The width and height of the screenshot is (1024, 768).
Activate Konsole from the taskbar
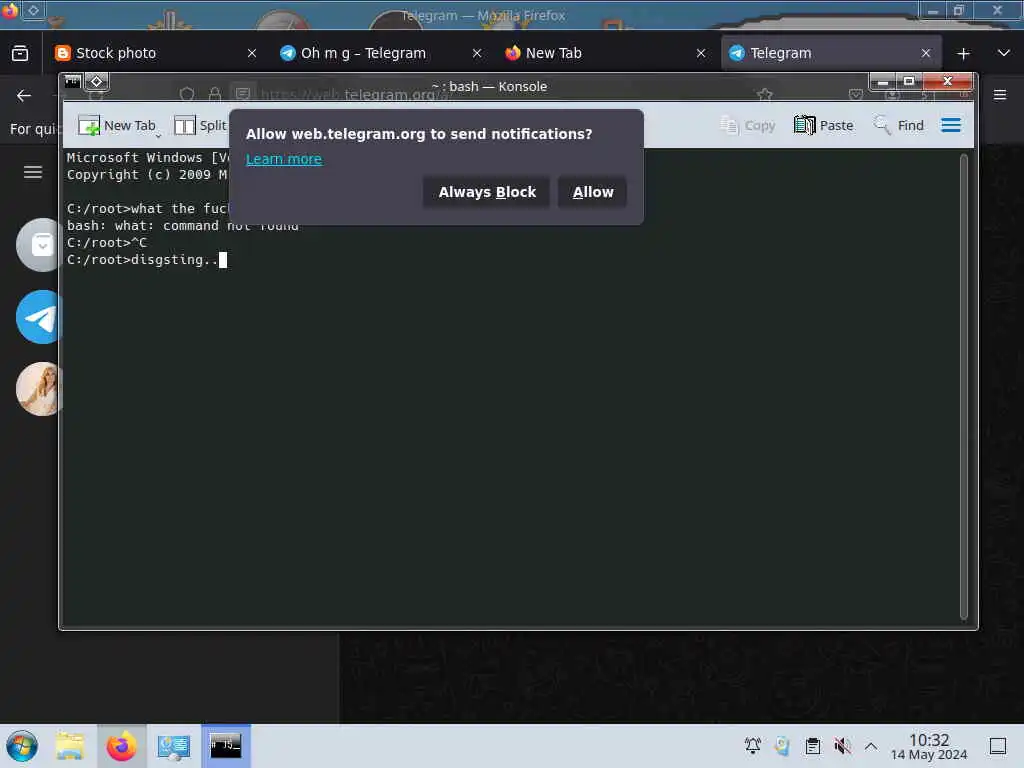225,746
